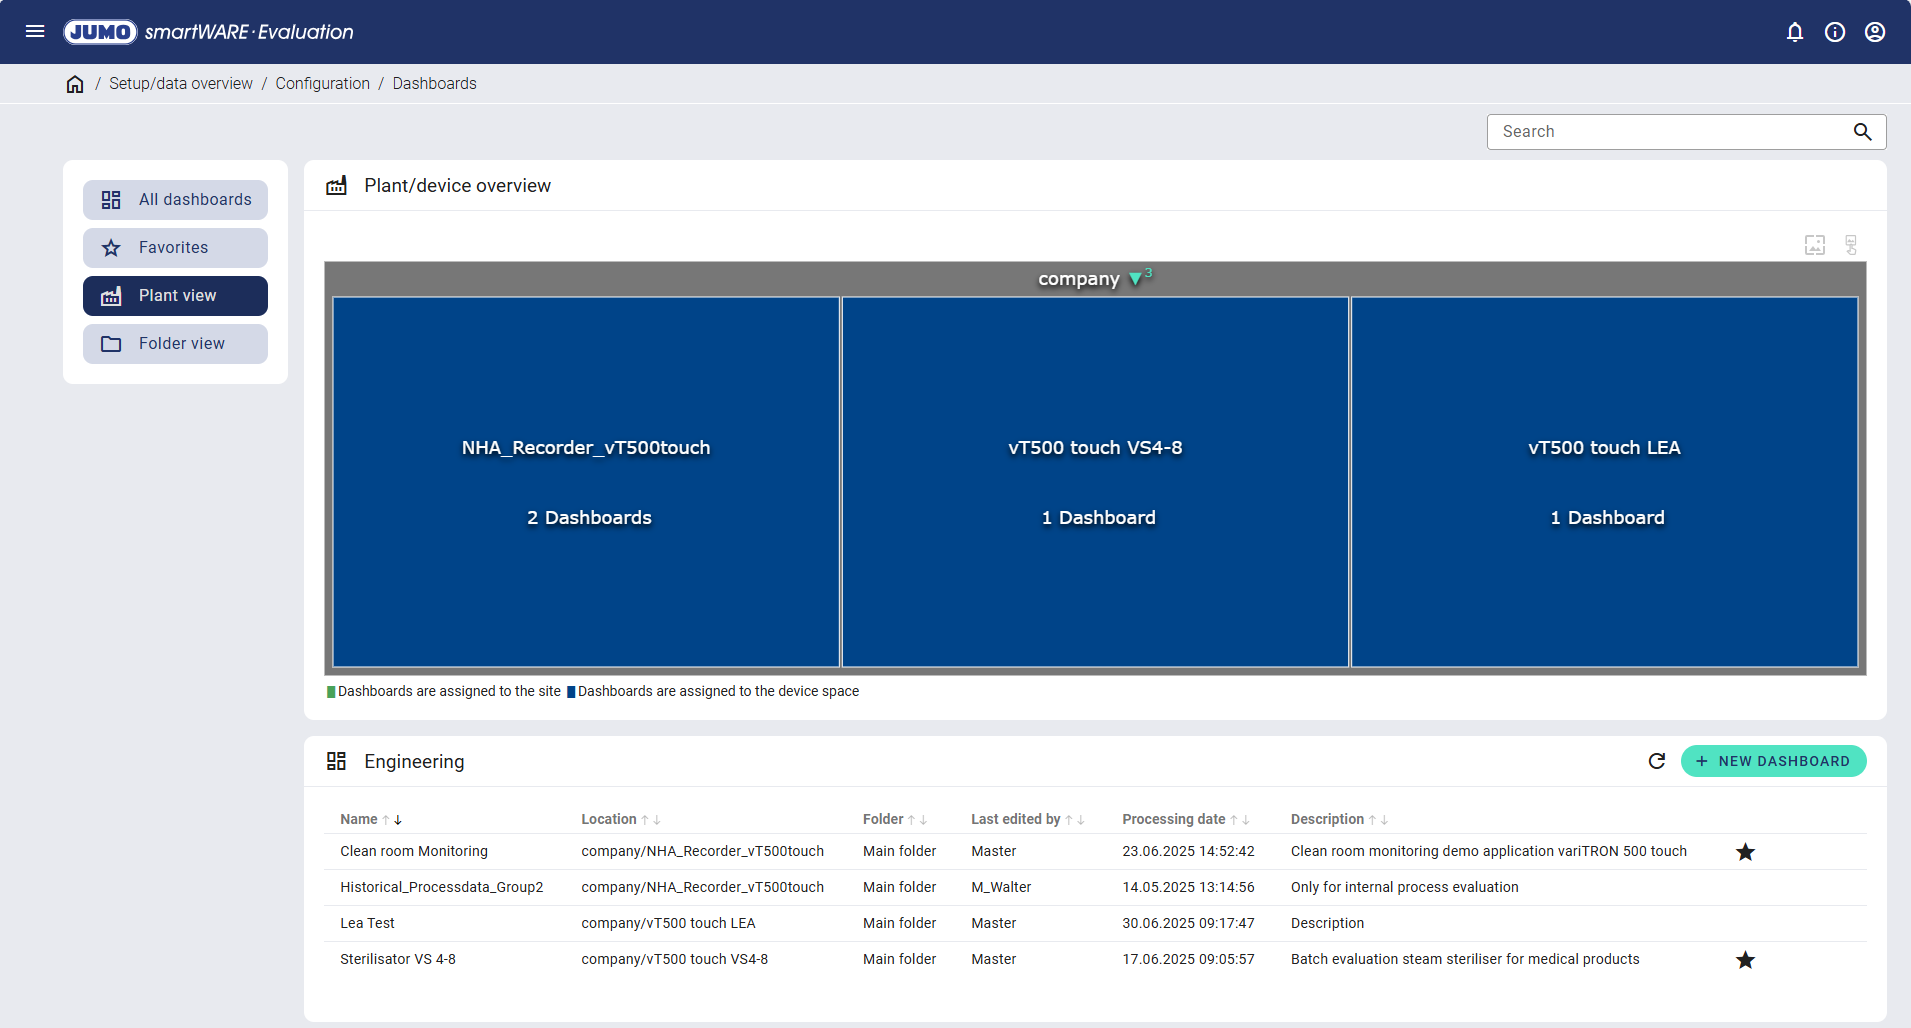This screenshot has width=1911, height=1028.
Task: Toggle favorite star for Sterilisator VS 4-8
Action: pos(1745,960)
